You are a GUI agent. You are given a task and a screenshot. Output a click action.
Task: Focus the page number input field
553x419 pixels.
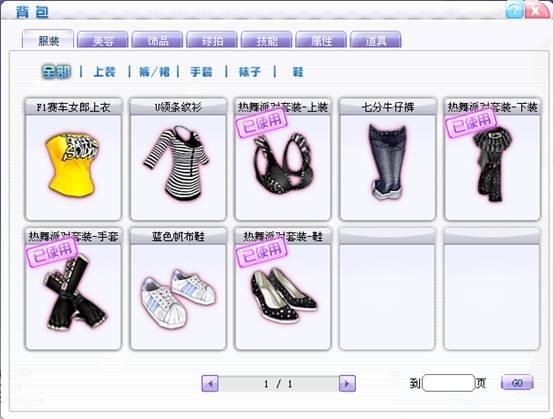tap(449, 383)
